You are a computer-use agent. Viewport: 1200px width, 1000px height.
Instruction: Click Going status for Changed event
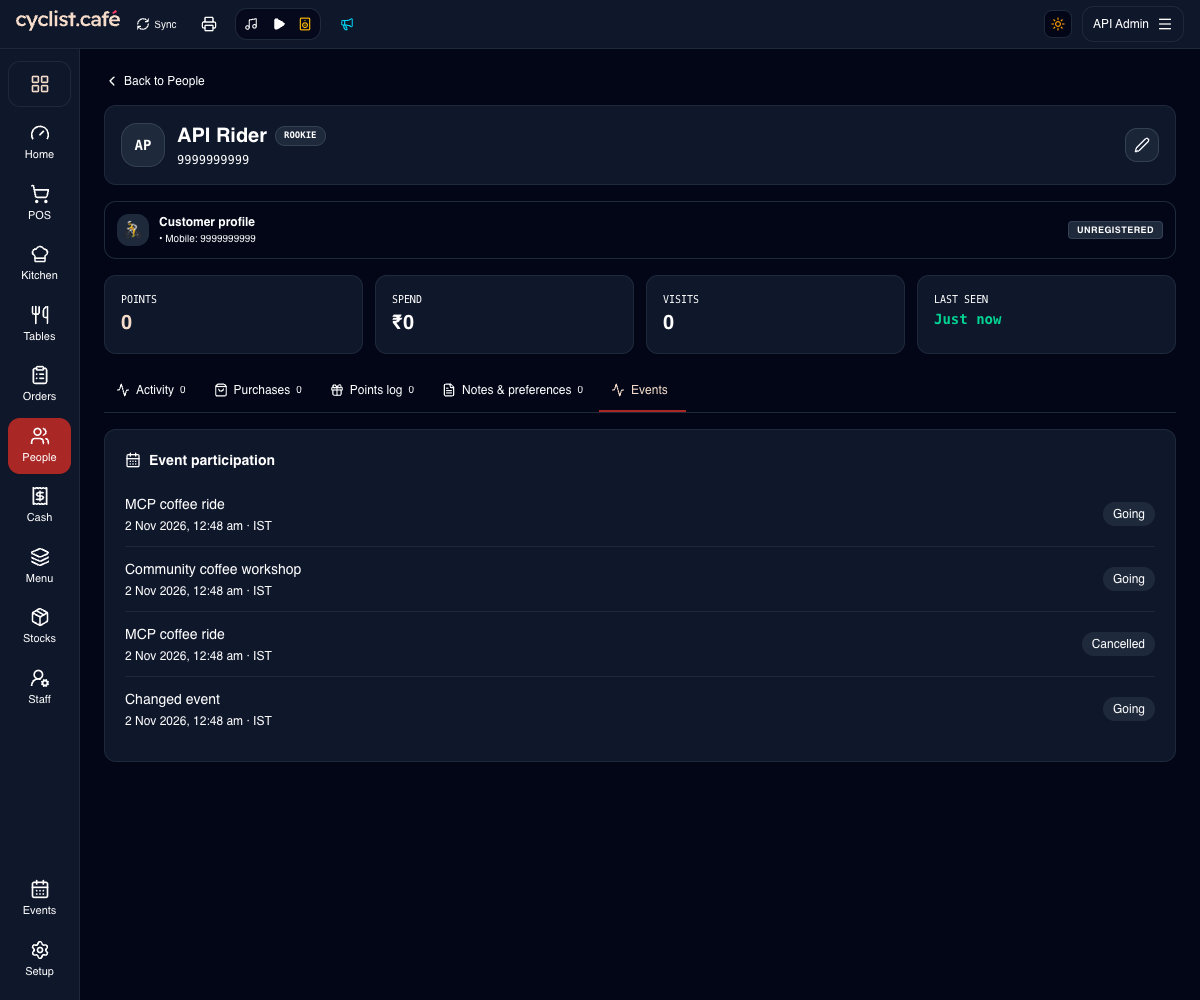point(1129,709)
